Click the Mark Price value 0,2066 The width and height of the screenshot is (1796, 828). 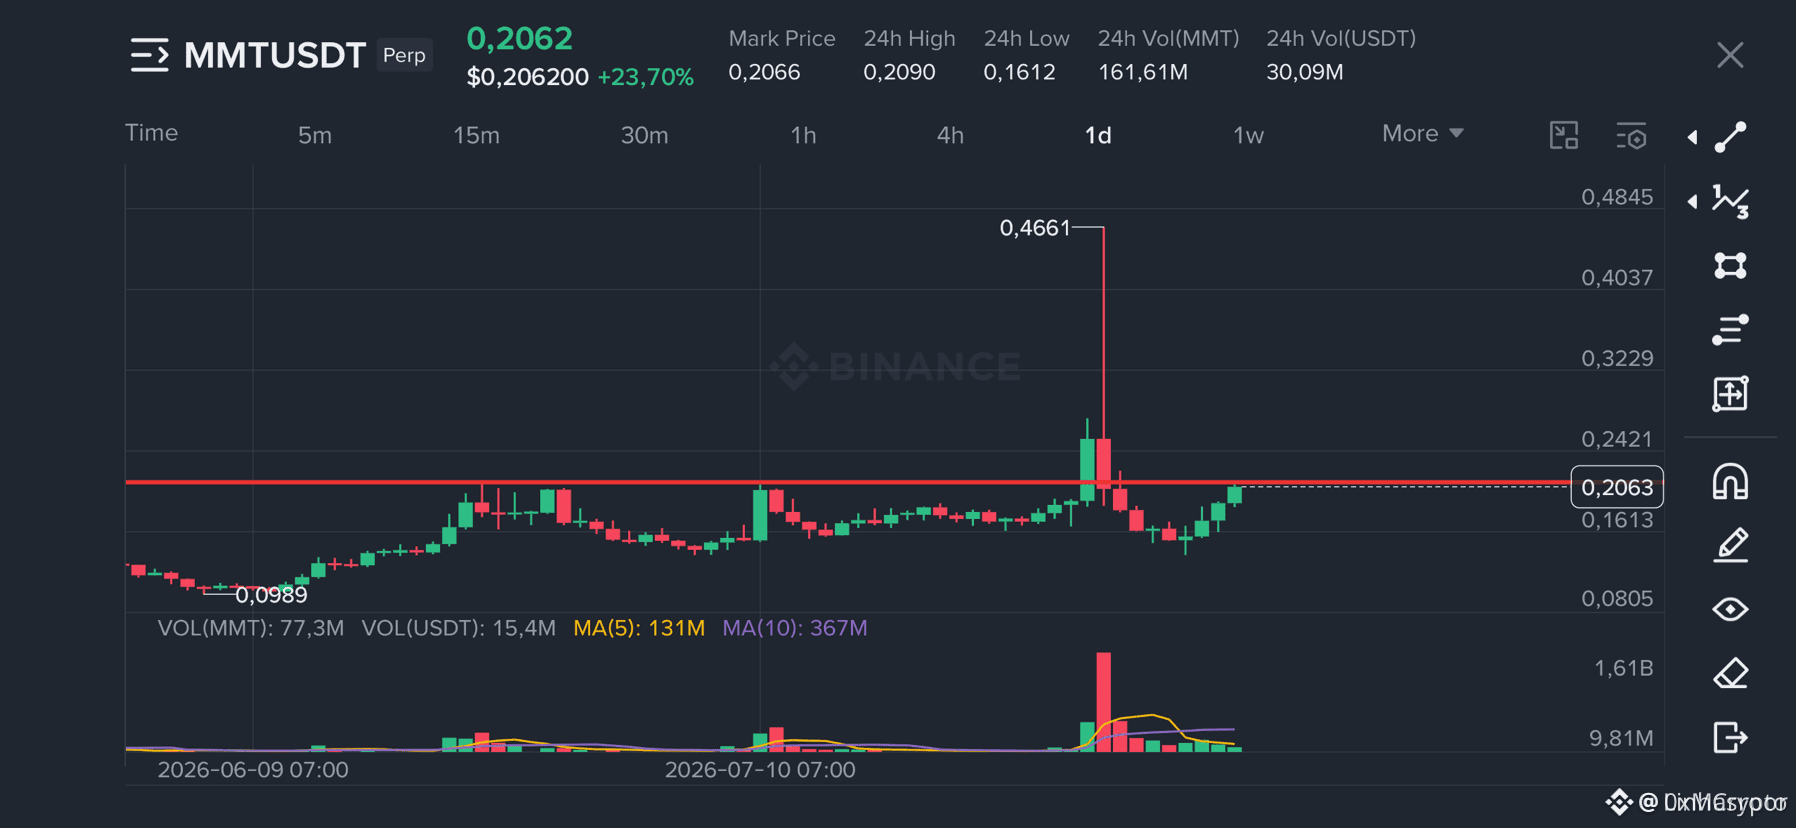point(764,72)
